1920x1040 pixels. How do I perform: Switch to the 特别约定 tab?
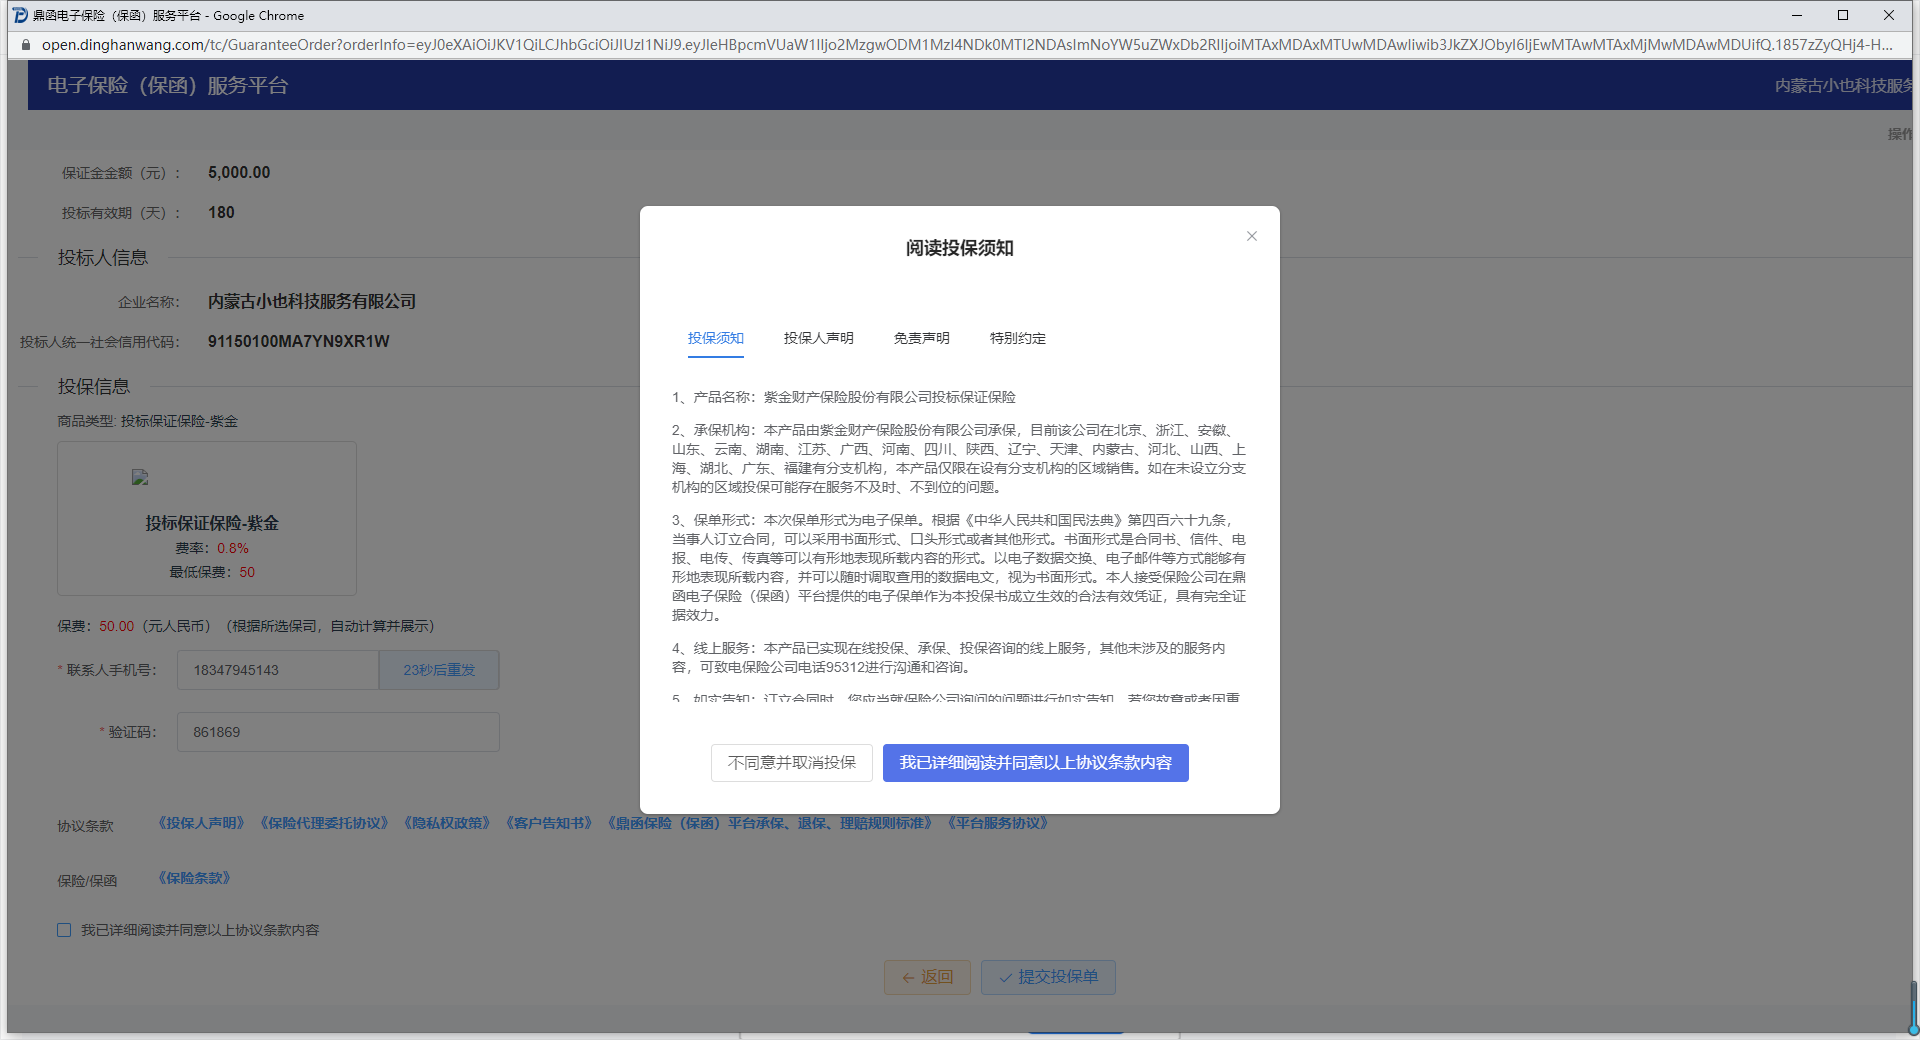click(x=1017, y=338)
